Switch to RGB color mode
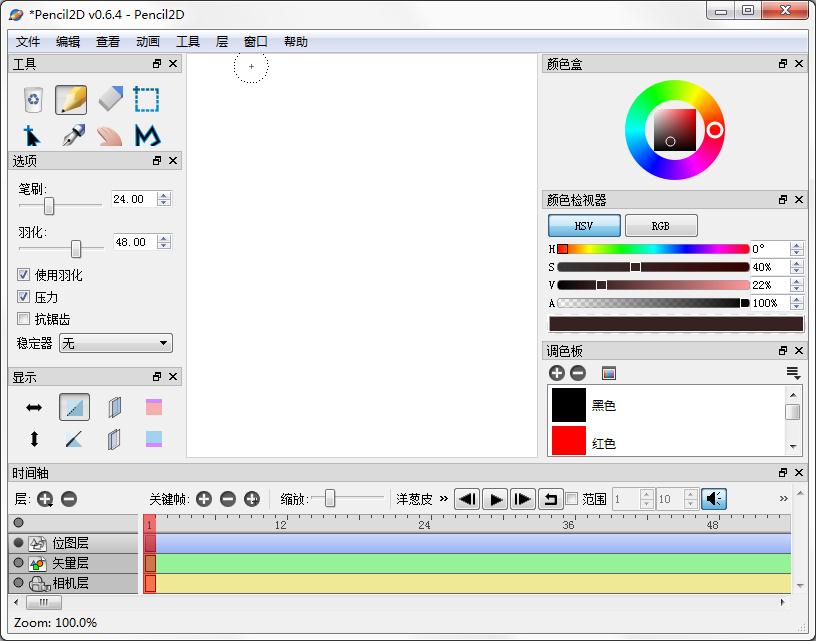The width and height of the screenshot is (816, 641). [x=660, y=225]
